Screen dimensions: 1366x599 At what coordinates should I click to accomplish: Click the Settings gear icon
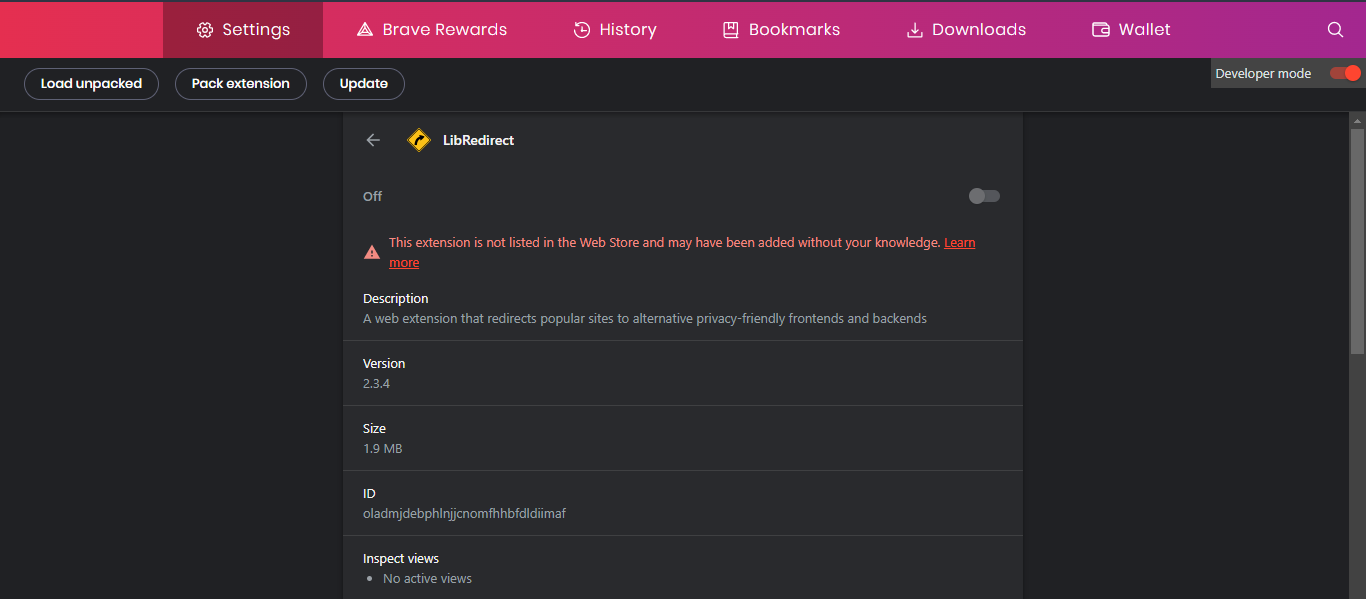(x=205, y=30)
